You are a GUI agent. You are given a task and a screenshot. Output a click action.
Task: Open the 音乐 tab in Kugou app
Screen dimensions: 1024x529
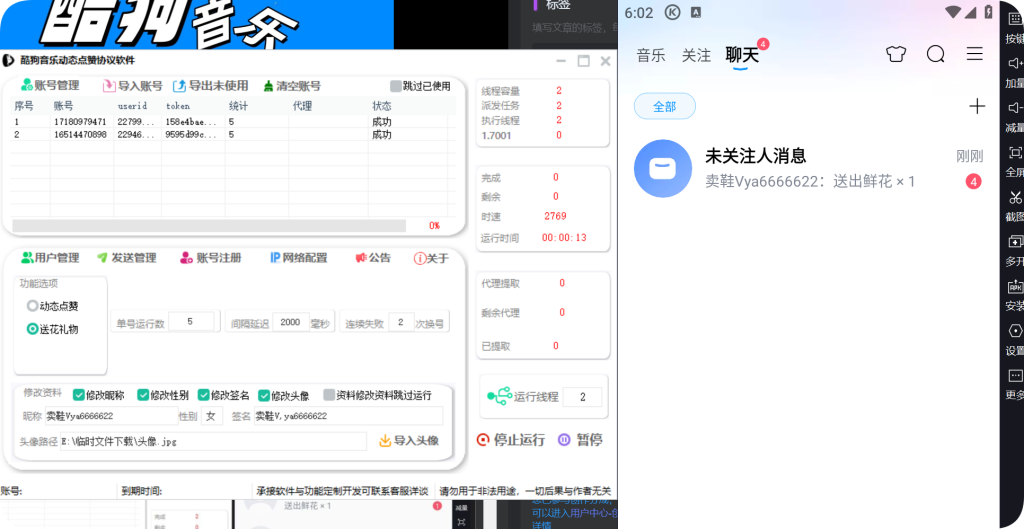point(651,55)
